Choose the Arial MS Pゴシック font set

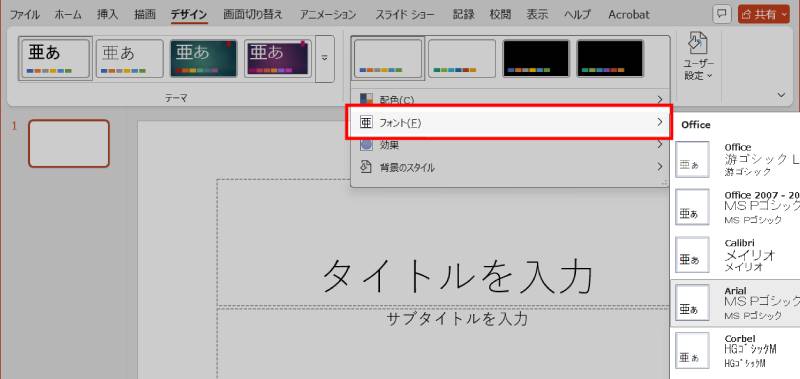(735, 303)
